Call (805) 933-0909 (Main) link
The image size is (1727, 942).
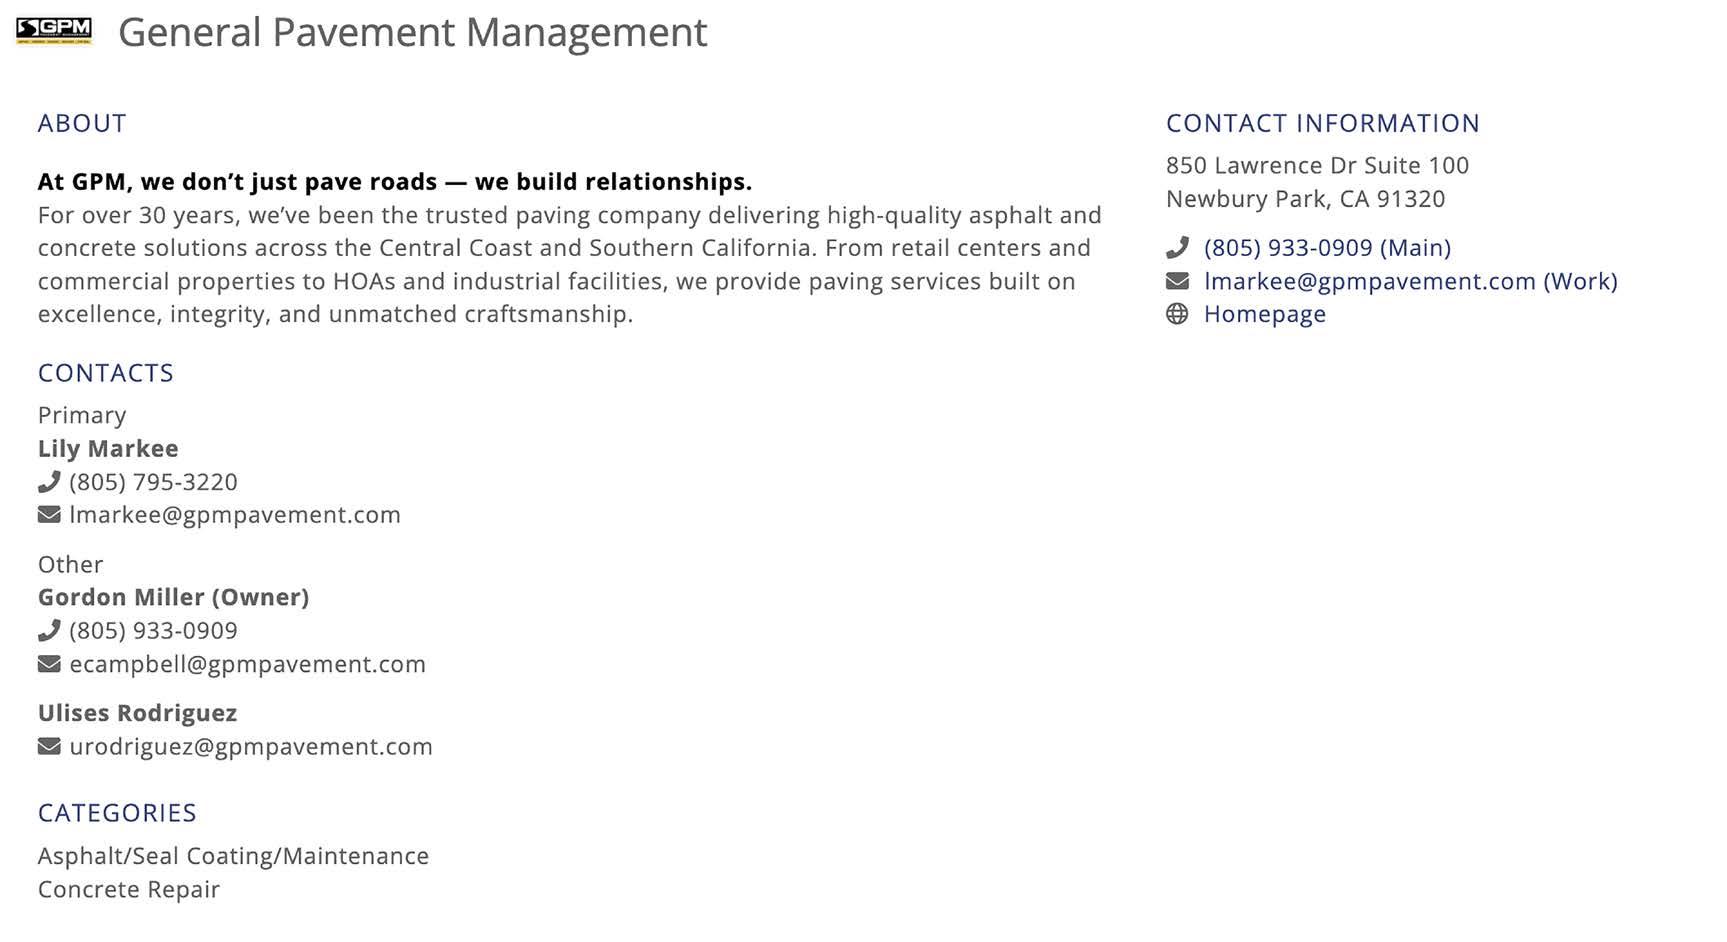point(1327,247)
